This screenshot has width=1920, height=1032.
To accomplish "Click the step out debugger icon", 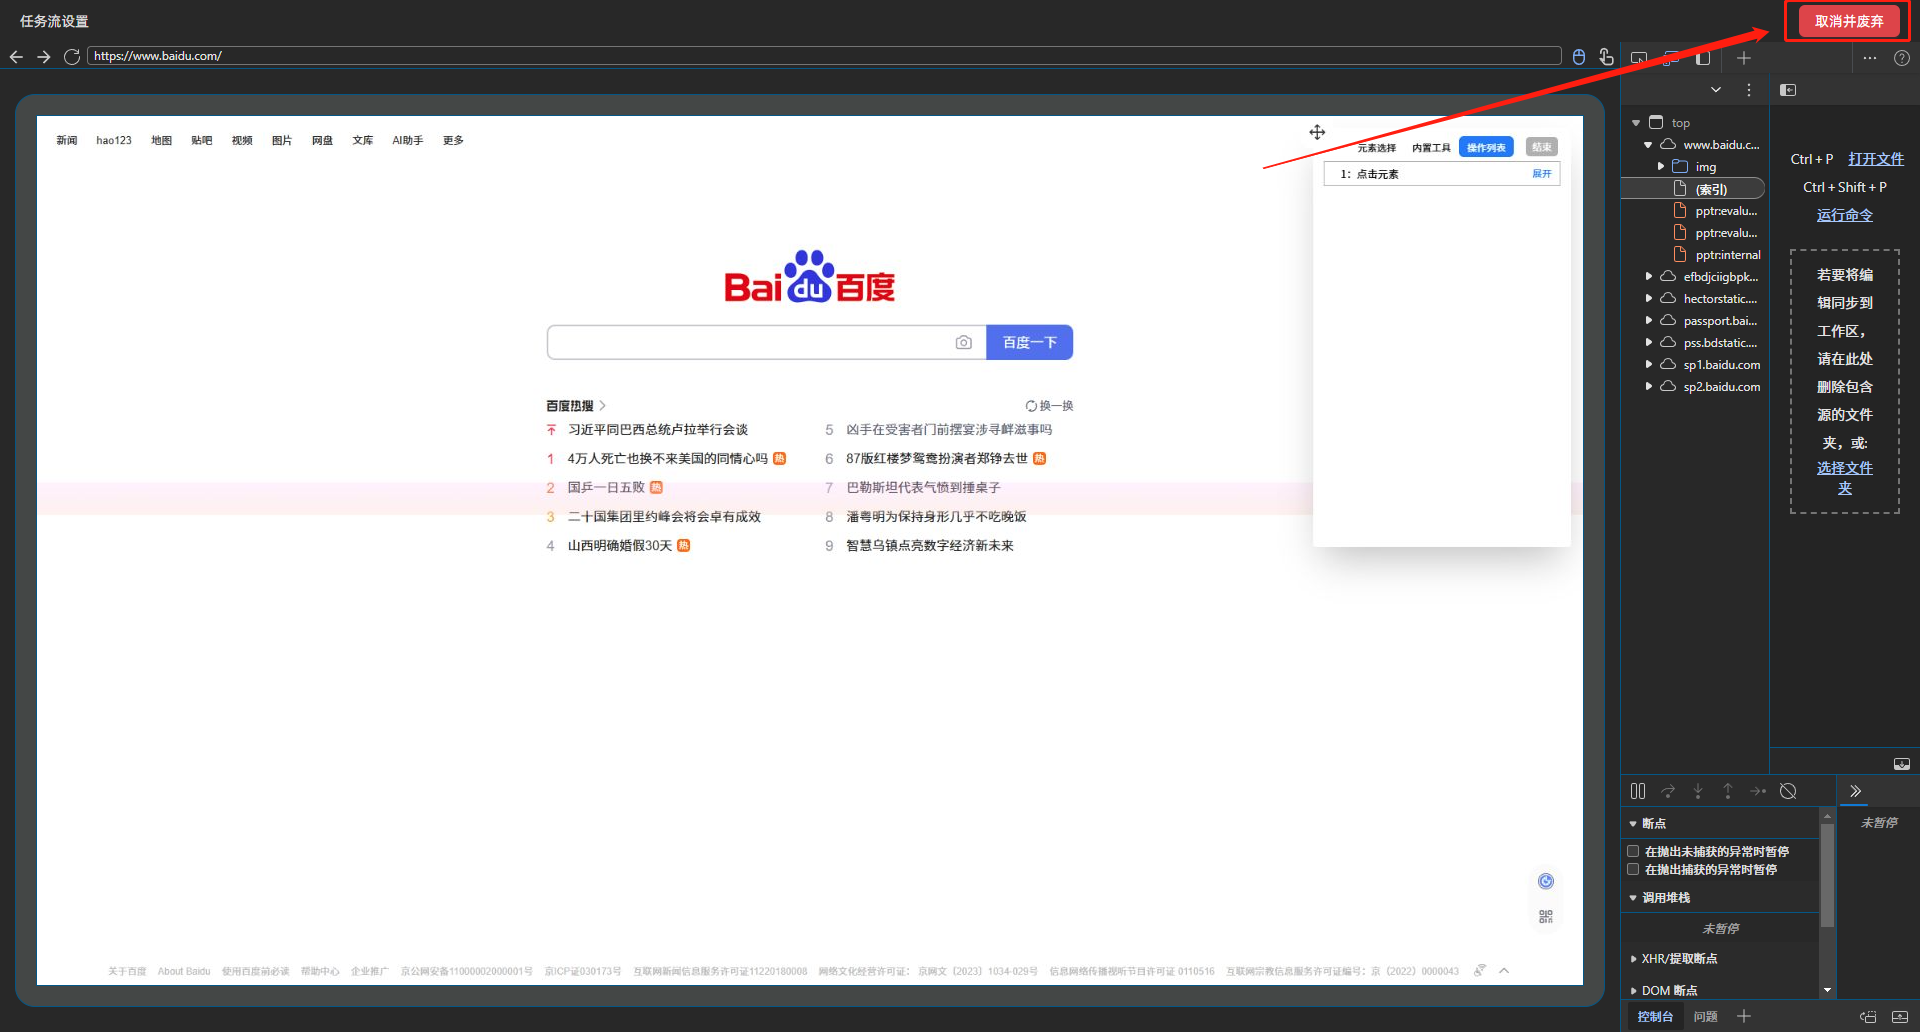I will point(1728,791).
